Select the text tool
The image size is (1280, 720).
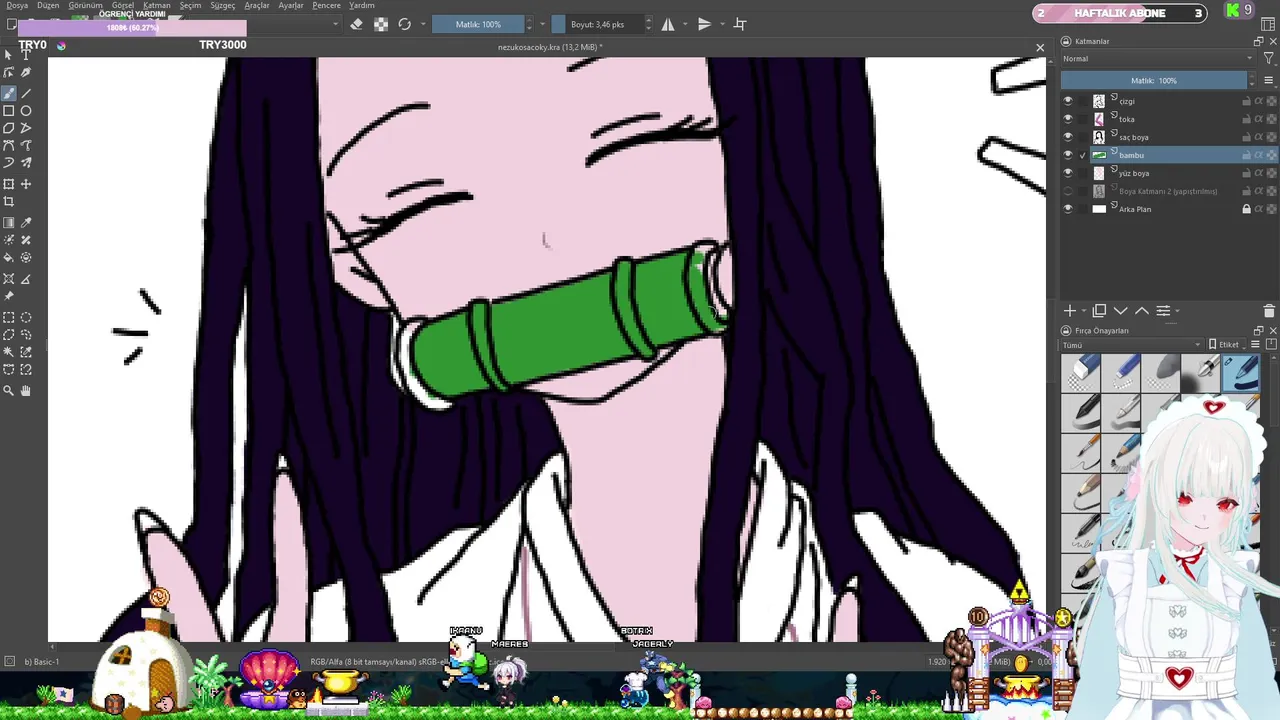point(26,54)
